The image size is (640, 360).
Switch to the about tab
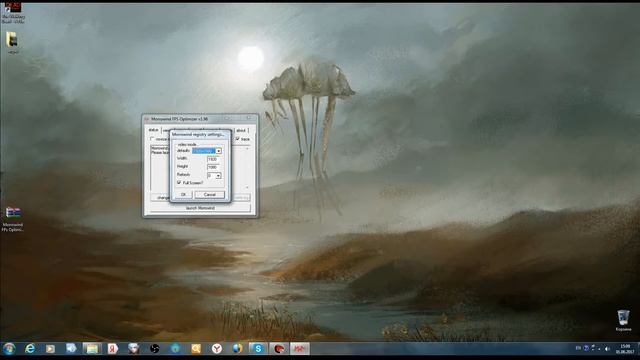click(241, 131)
